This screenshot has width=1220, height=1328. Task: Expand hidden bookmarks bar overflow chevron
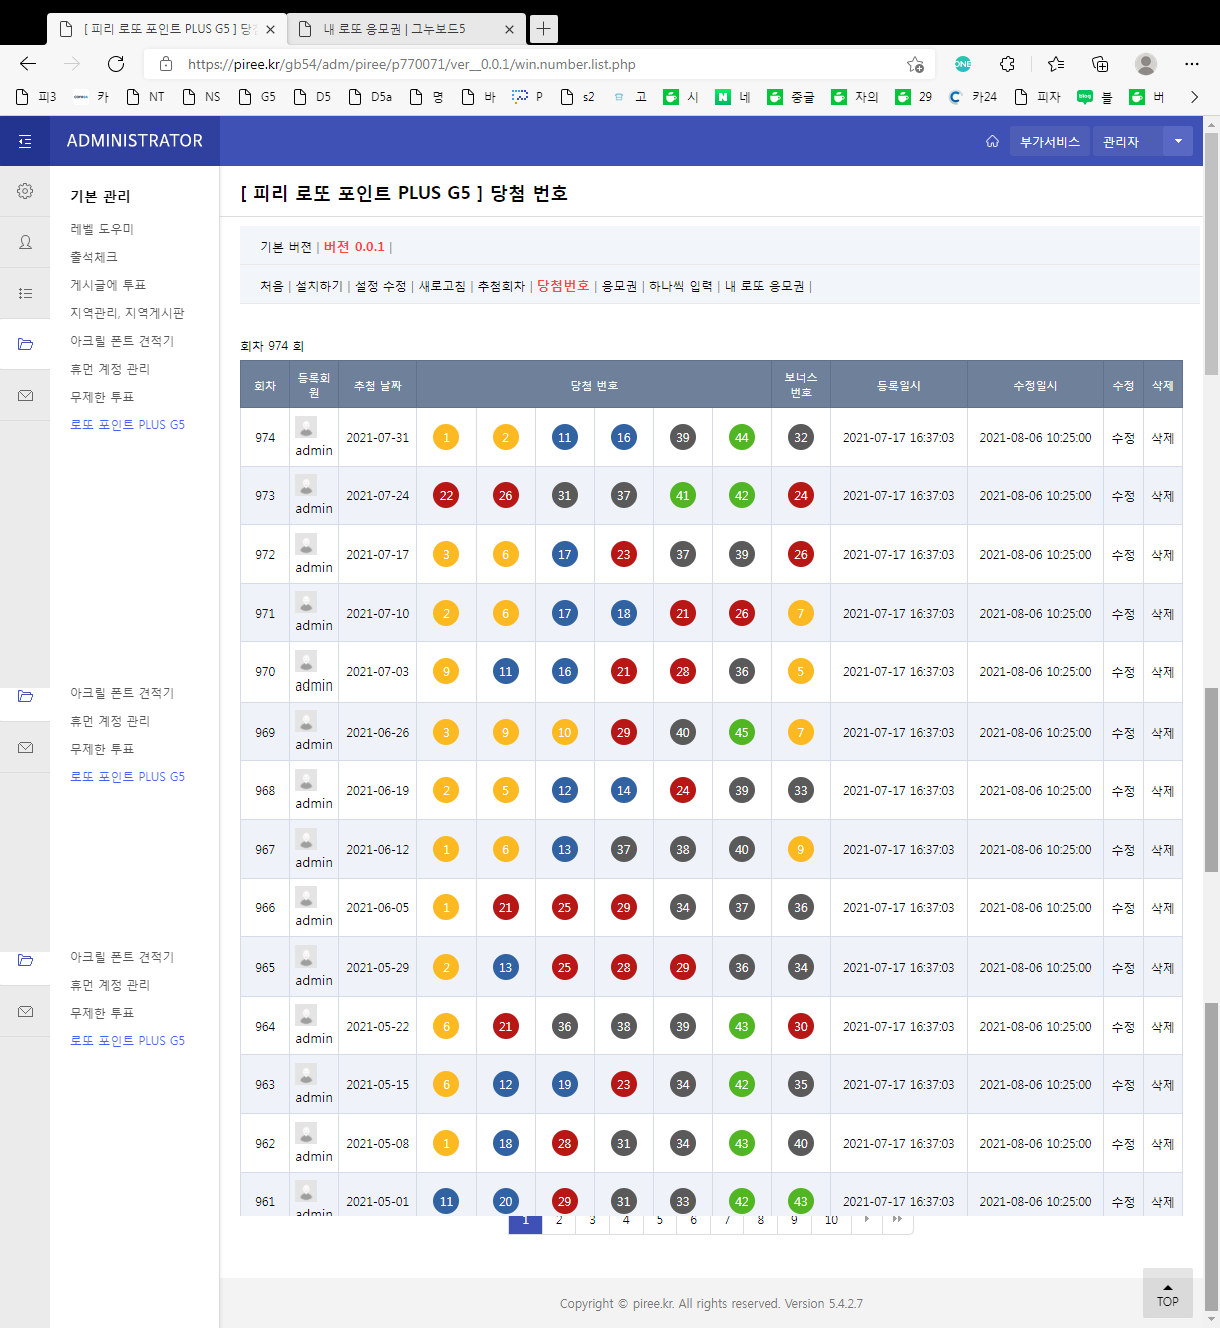(x=1194, y=97)
